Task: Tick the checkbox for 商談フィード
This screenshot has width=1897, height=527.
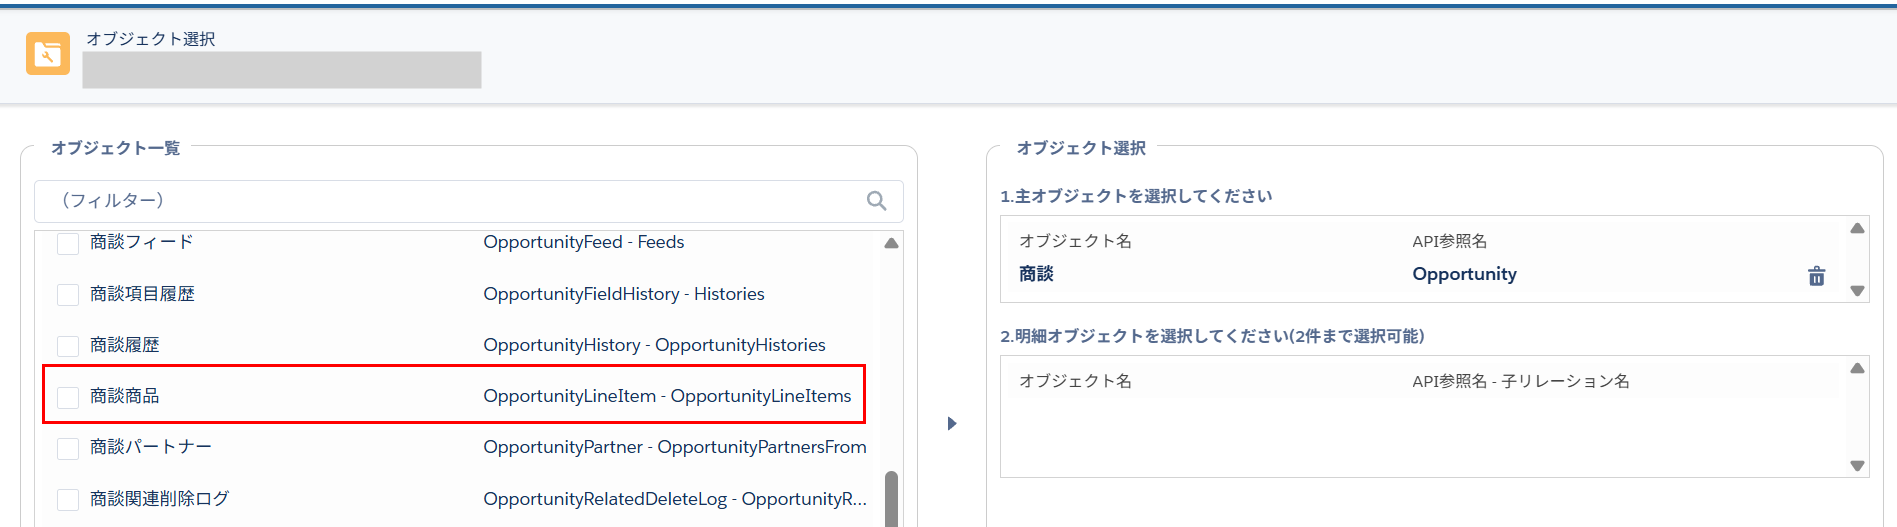Action: 68,243
